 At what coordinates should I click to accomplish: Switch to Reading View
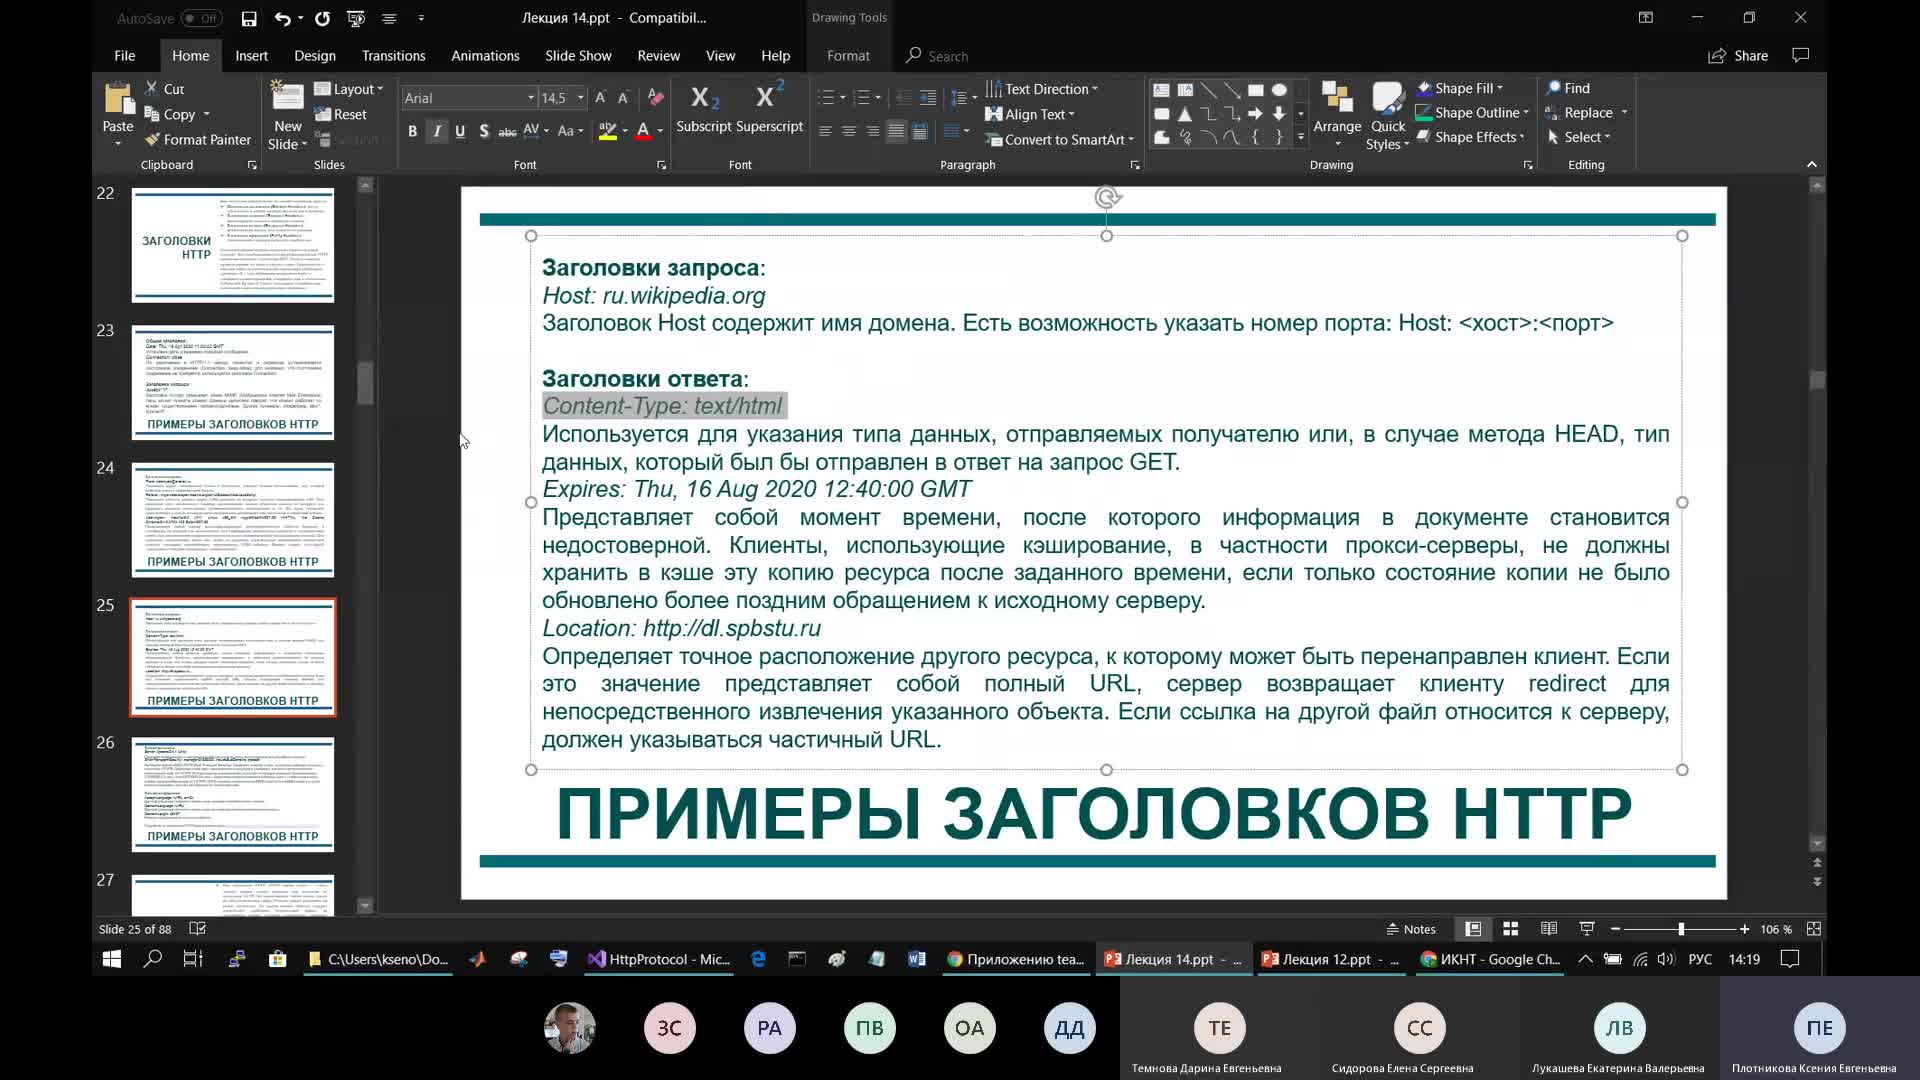point(1549,929)
